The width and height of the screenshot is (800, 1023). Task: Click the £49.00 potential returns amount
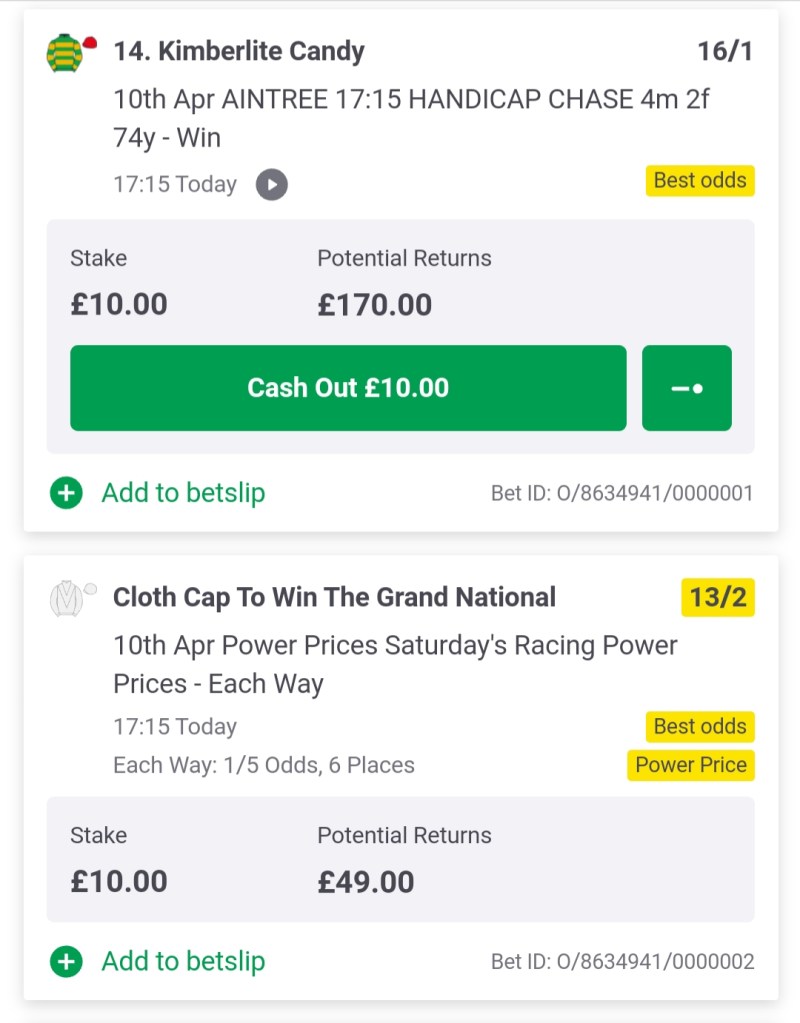366,881
